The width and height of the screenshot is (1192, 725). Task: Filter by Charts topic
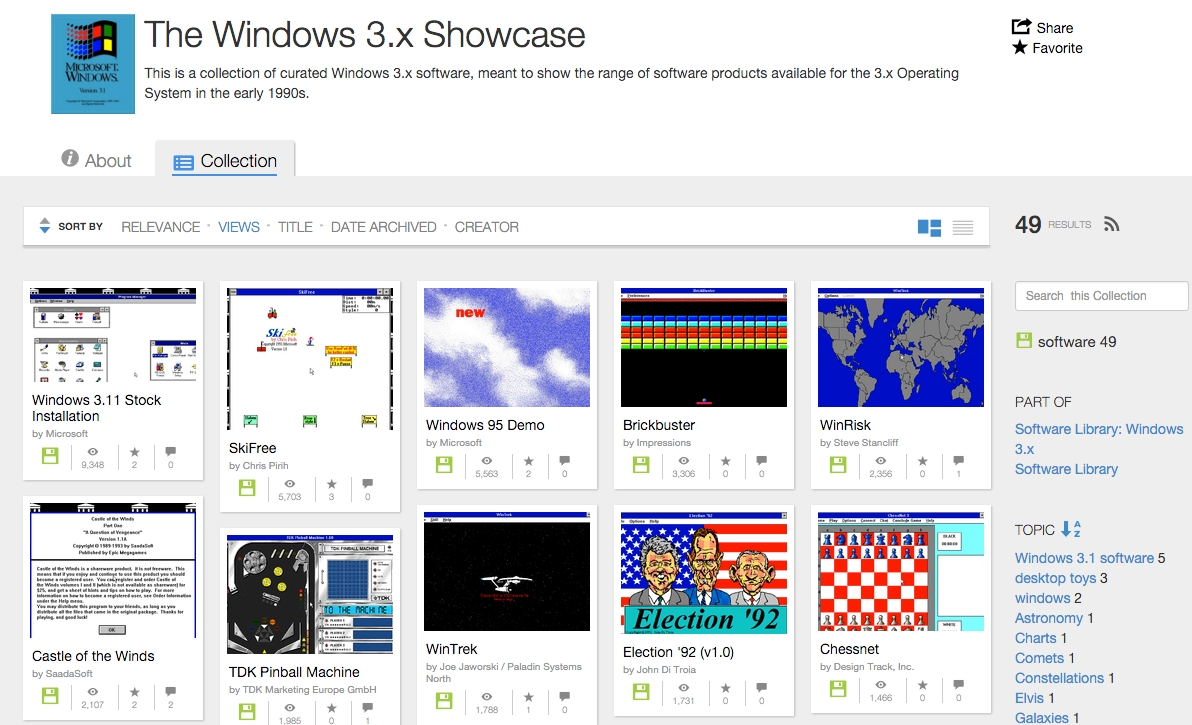coord(1035,638)
